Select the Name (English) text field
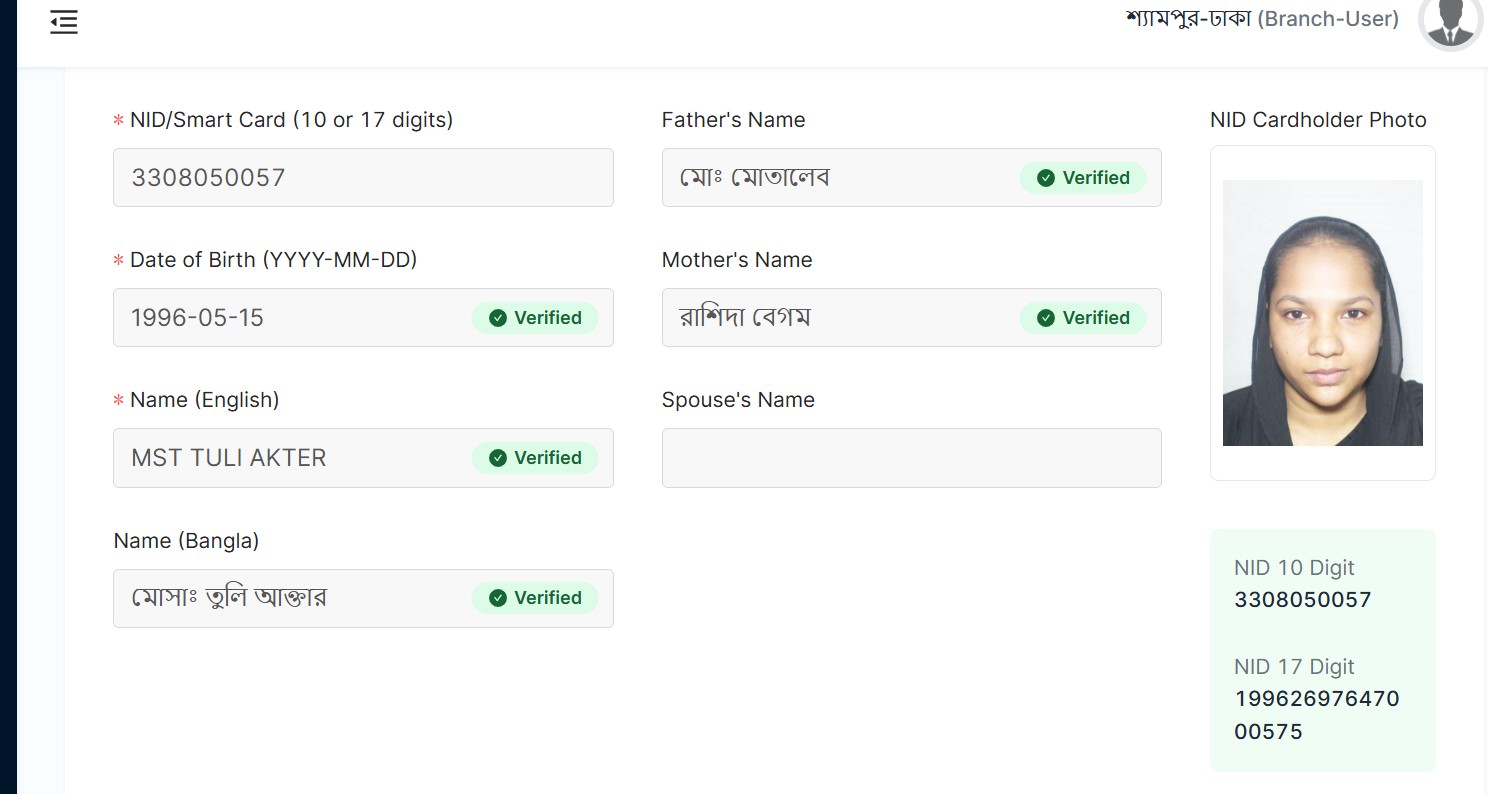1488x794 pixels. tap(290, 458)
